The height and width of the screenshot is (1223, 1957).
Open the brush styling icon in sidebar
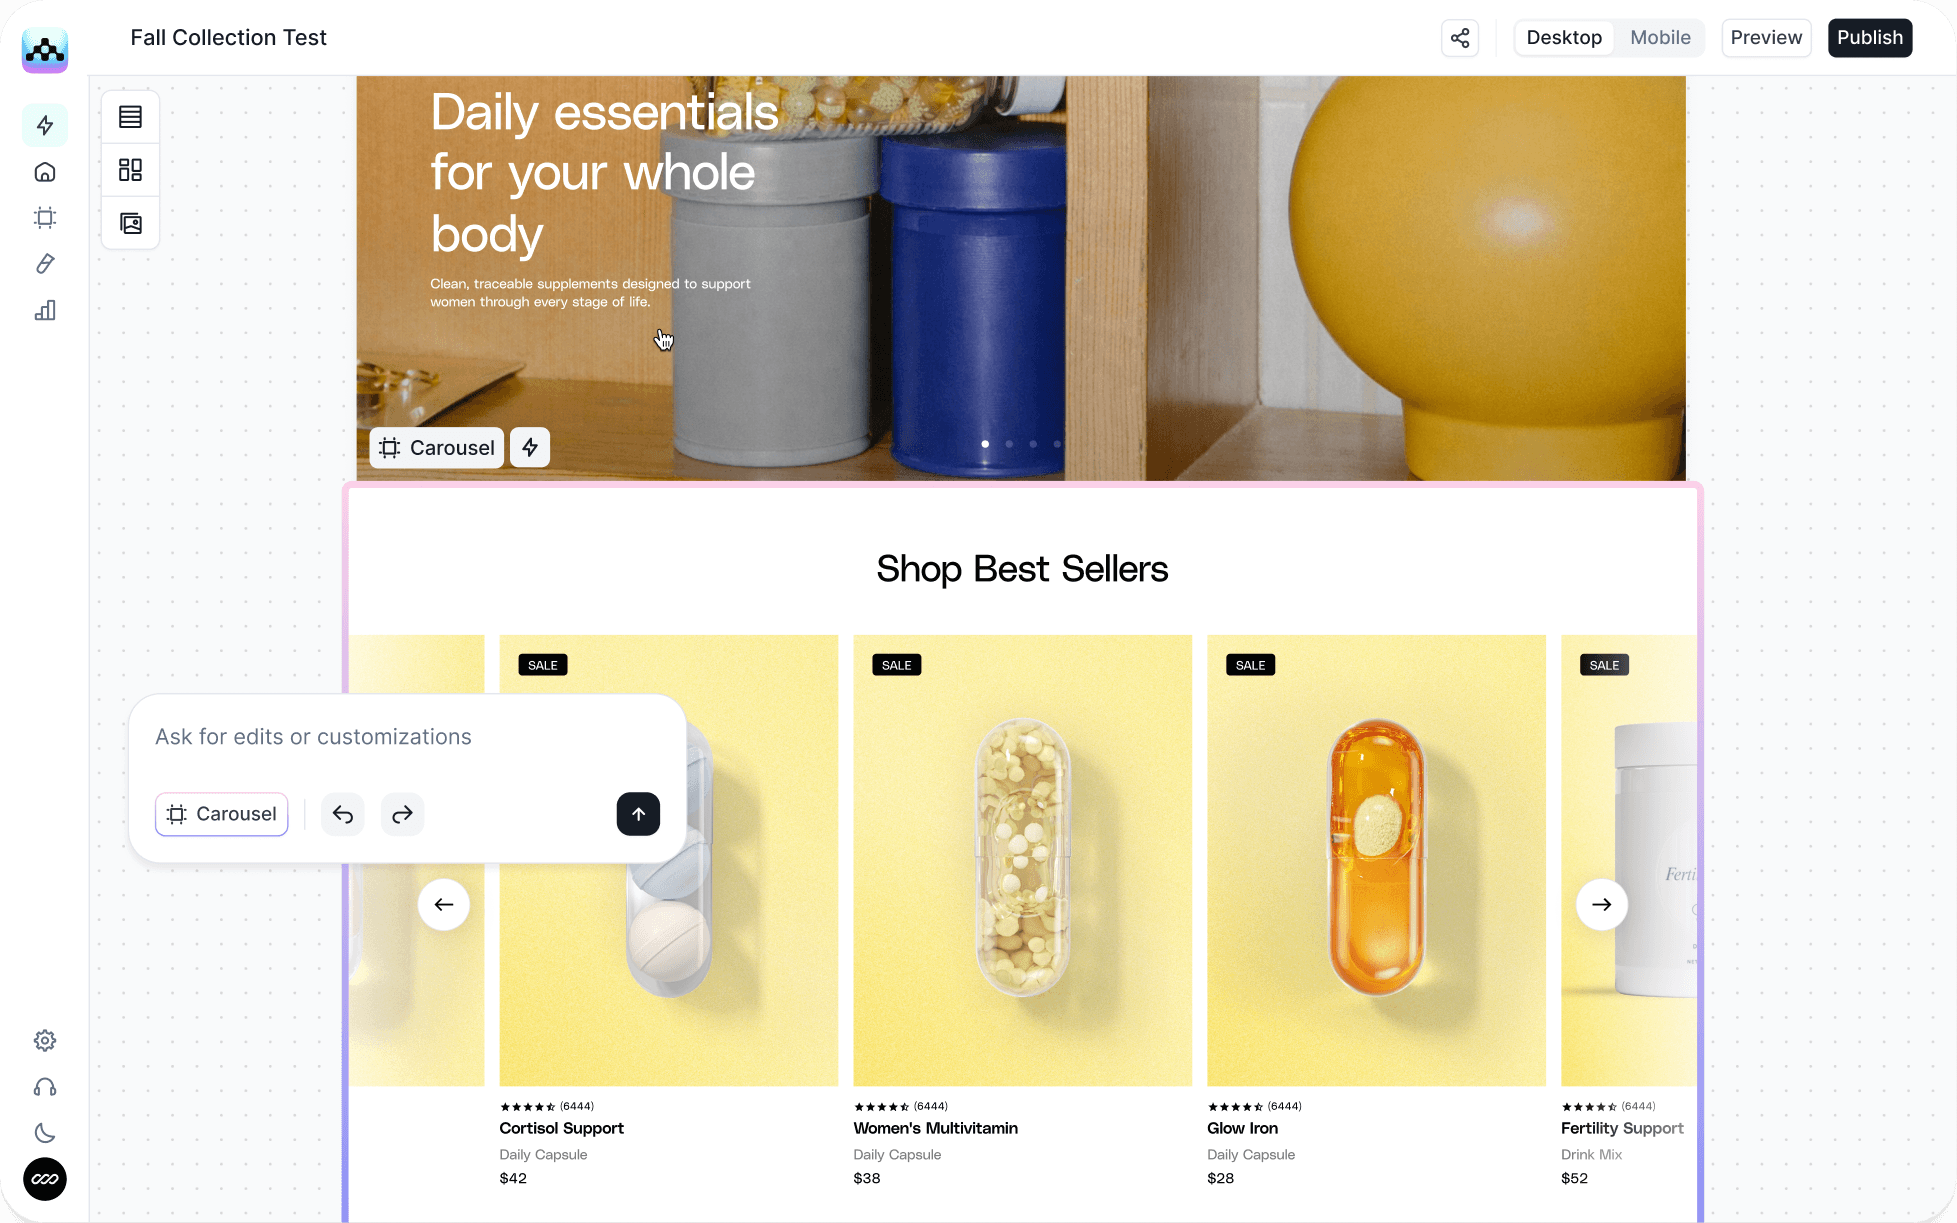45,264
